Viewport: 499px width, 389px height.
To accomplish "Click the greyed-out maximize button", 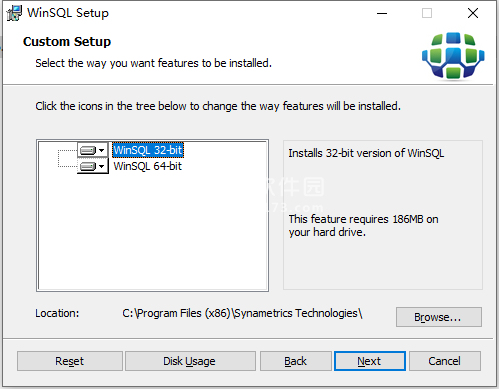I will 427,13.
